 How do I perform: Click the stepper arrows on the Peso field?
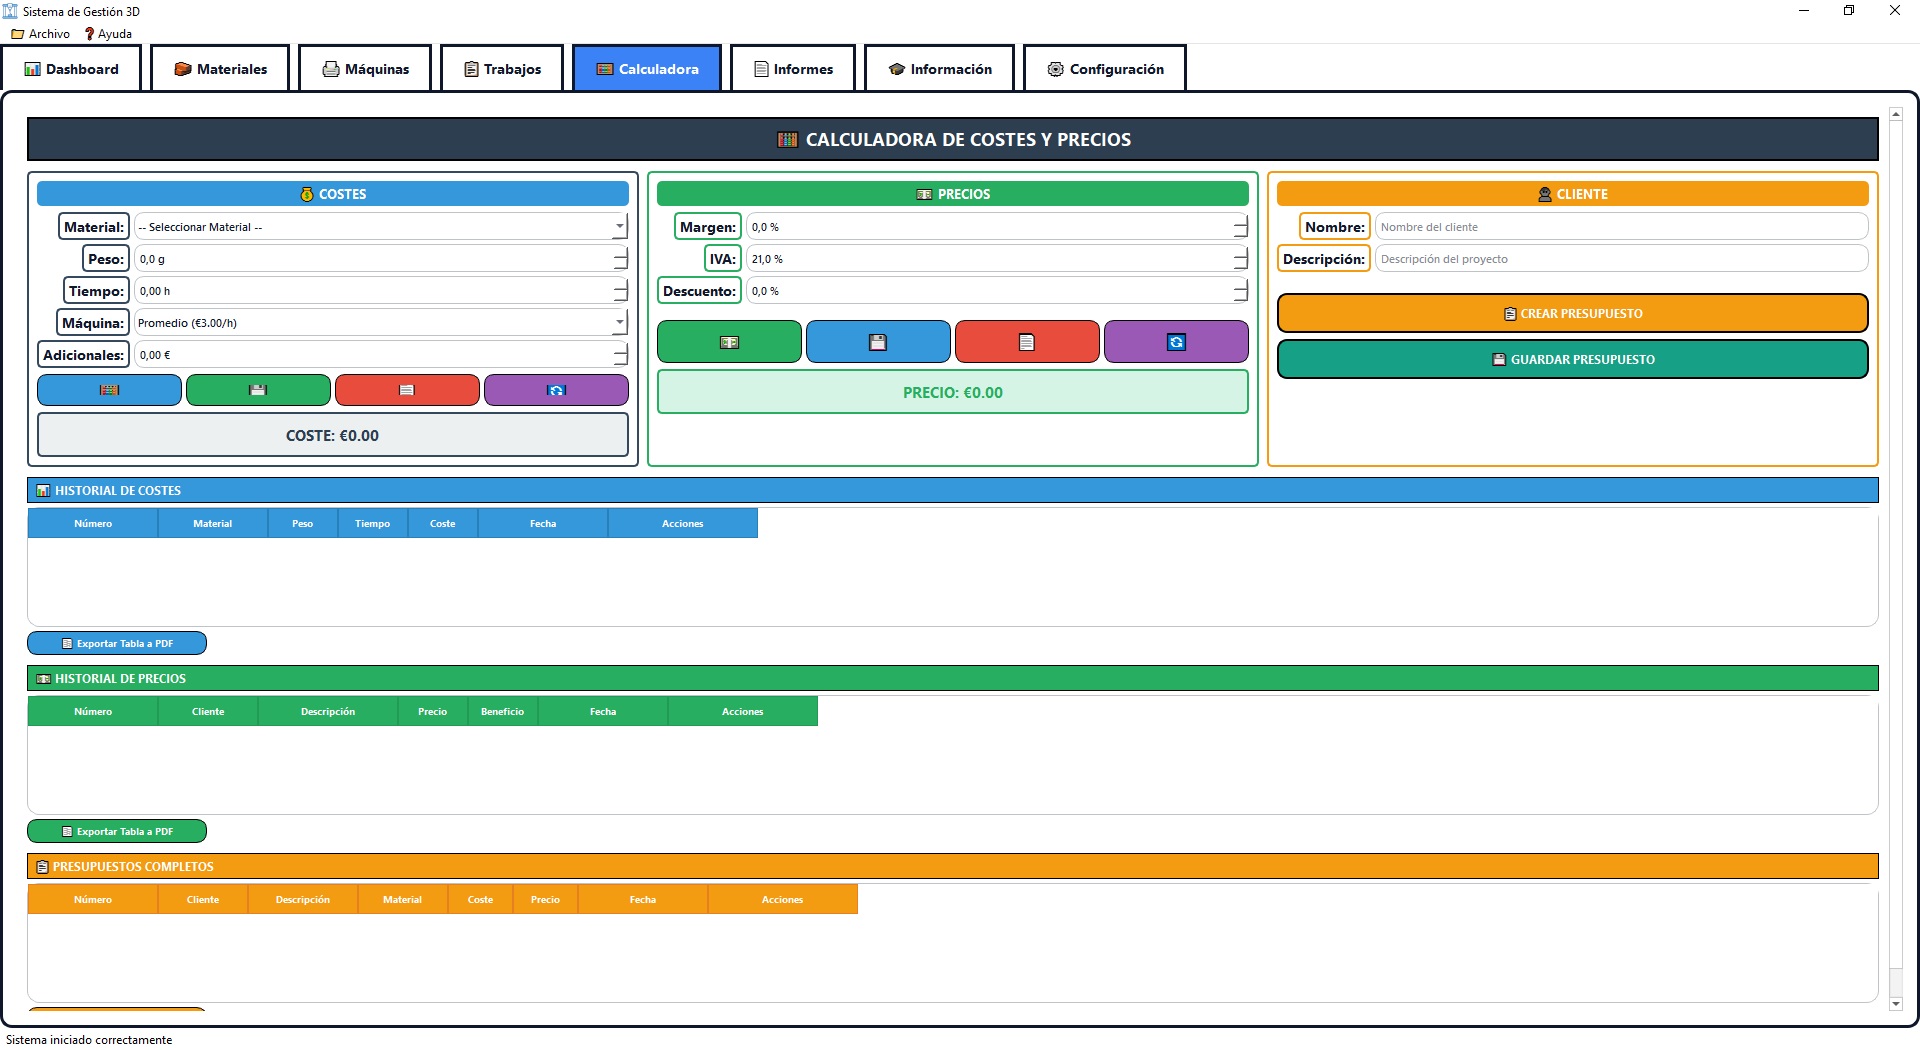(620, 259)
